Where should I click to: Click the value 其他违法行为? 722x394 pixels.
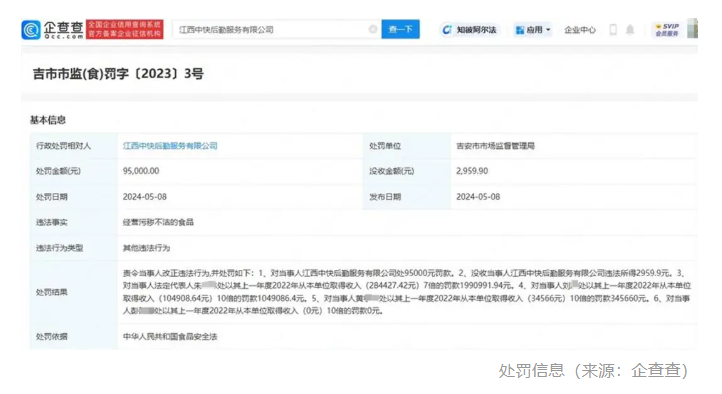pyautogui.click(x=146, y=248)
